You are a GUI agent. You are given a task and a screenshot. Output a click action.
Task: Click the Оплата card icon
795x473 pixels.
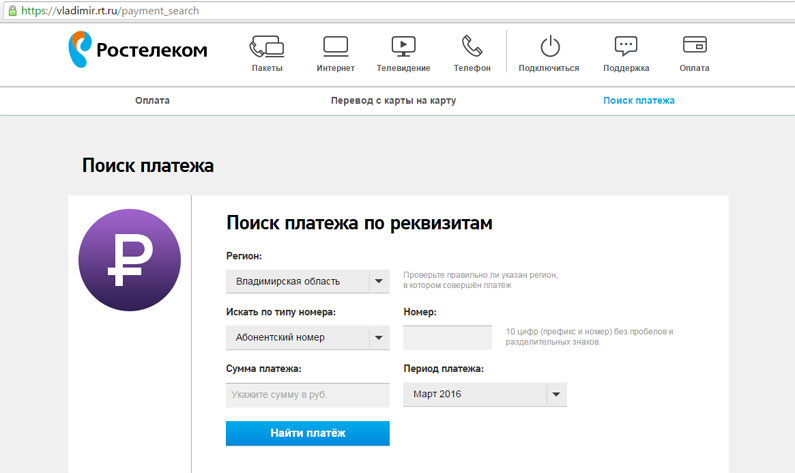click(694, 46)
